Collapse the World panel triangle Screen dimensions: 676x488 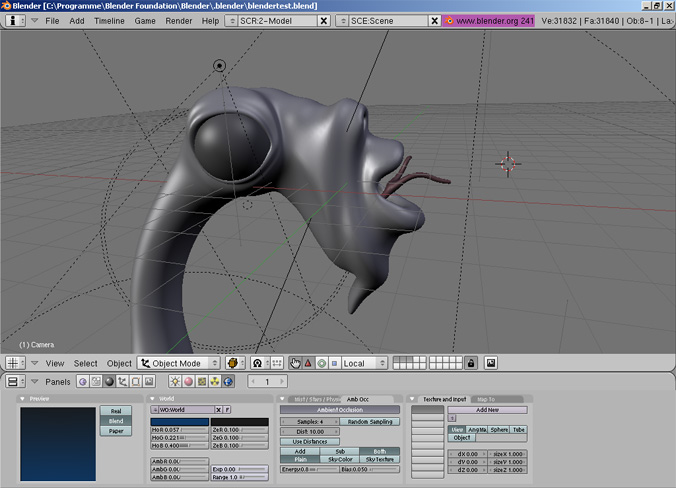coord(152,399)
